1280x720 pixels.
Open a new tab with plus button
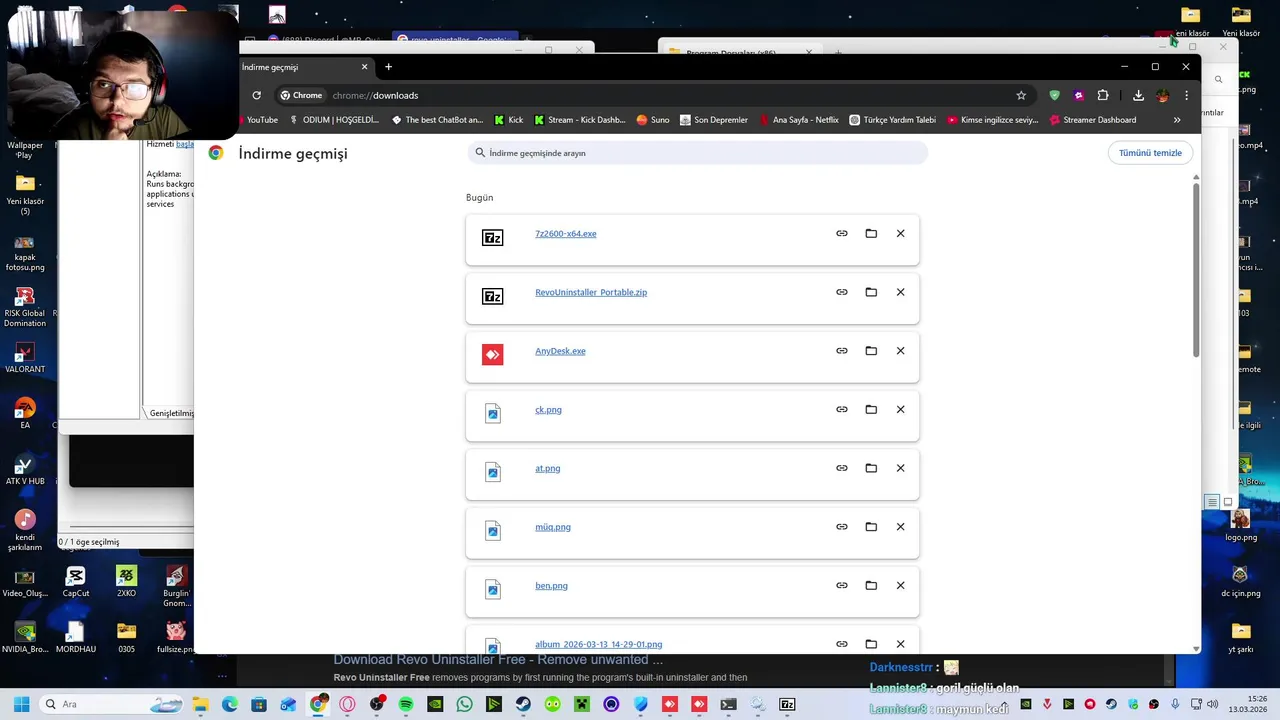point(388,67)
